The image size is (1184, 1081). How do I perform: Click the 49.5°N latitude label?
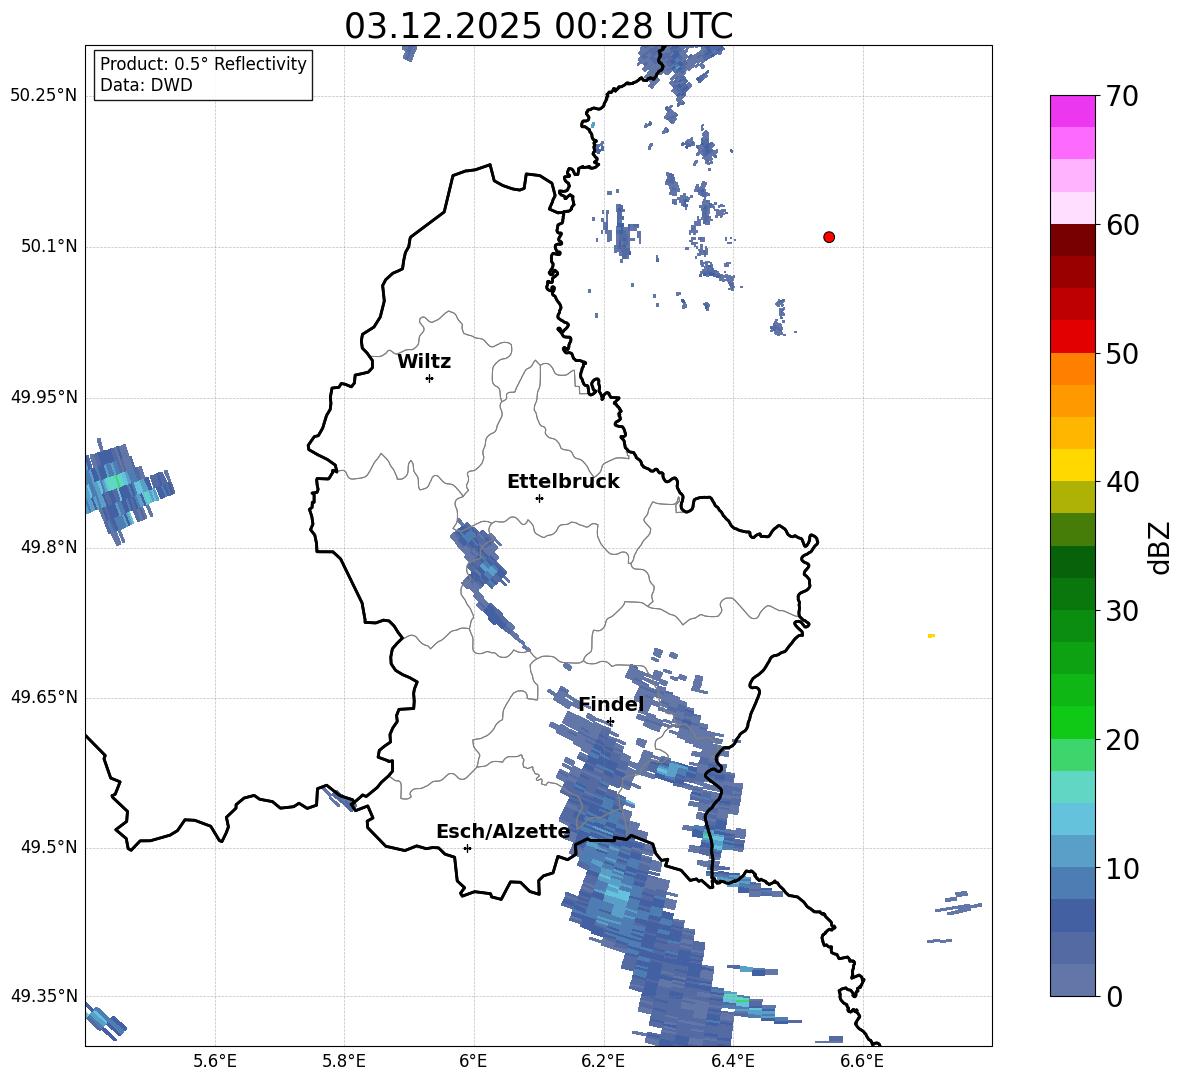coord(48,847)
